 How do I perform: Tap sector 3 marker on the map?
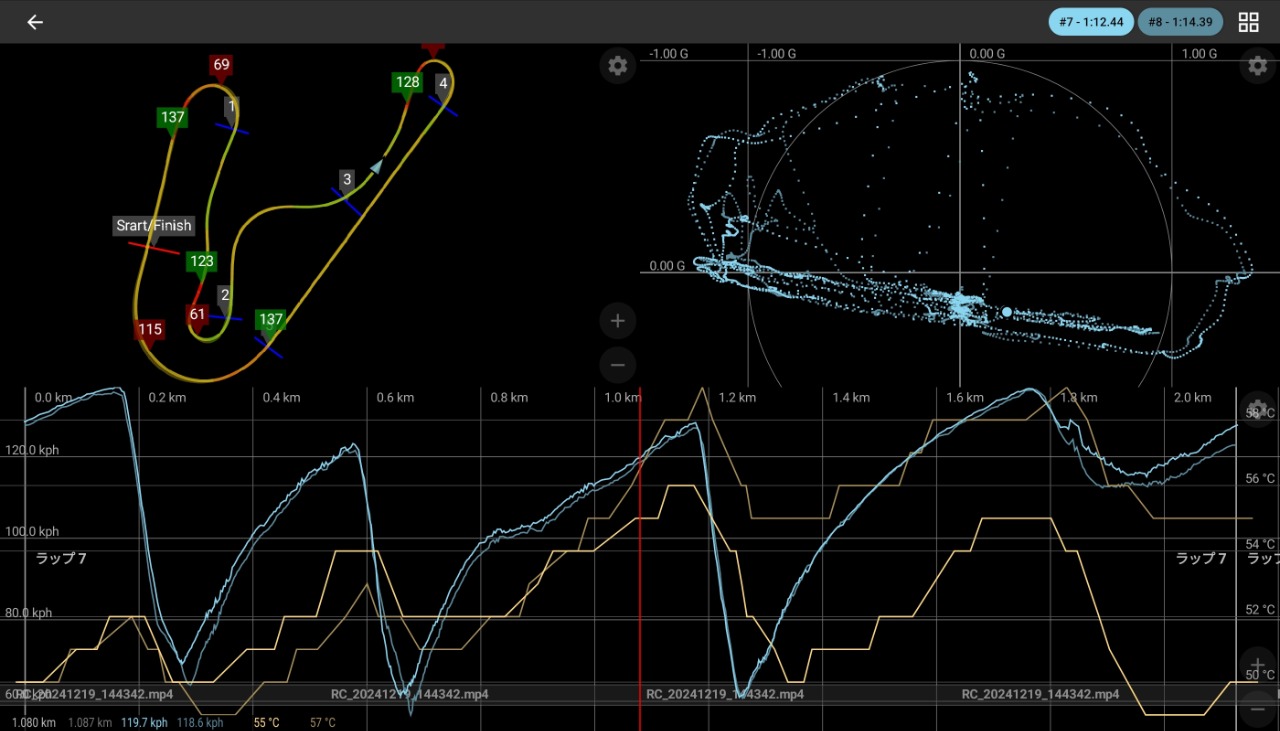346,182
